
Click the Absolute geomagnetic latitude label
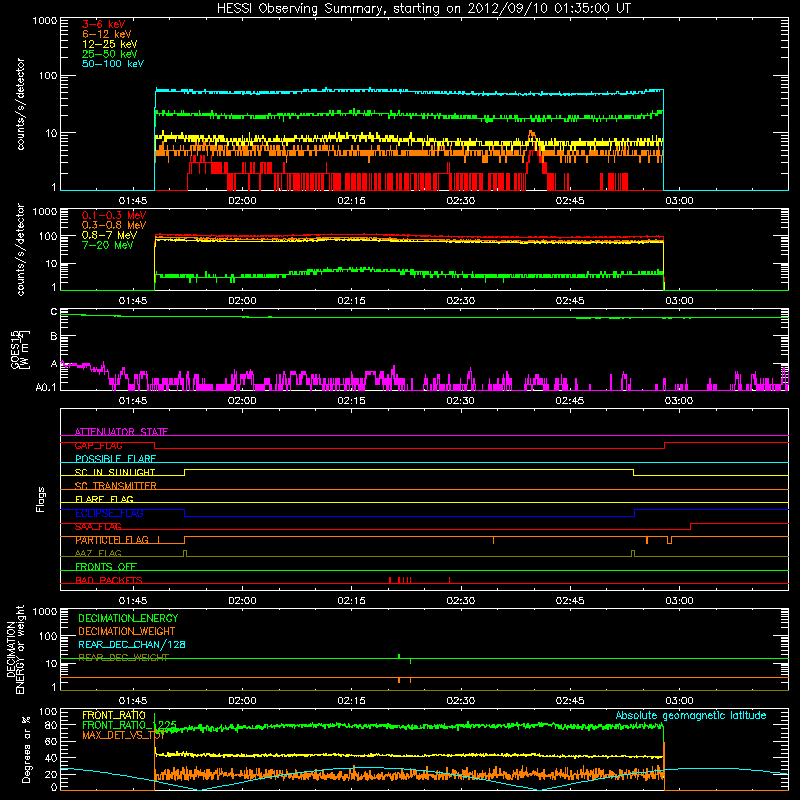point(691,715)
